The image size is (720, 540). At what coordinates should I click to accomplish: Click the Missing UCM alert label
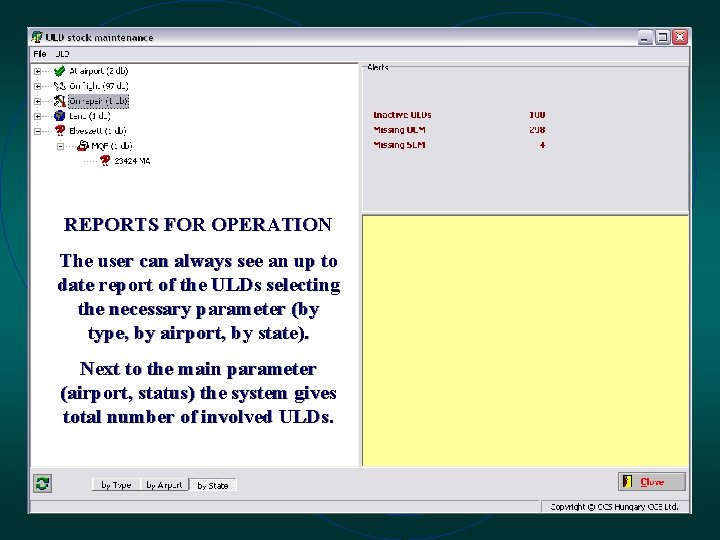(399, 130)
